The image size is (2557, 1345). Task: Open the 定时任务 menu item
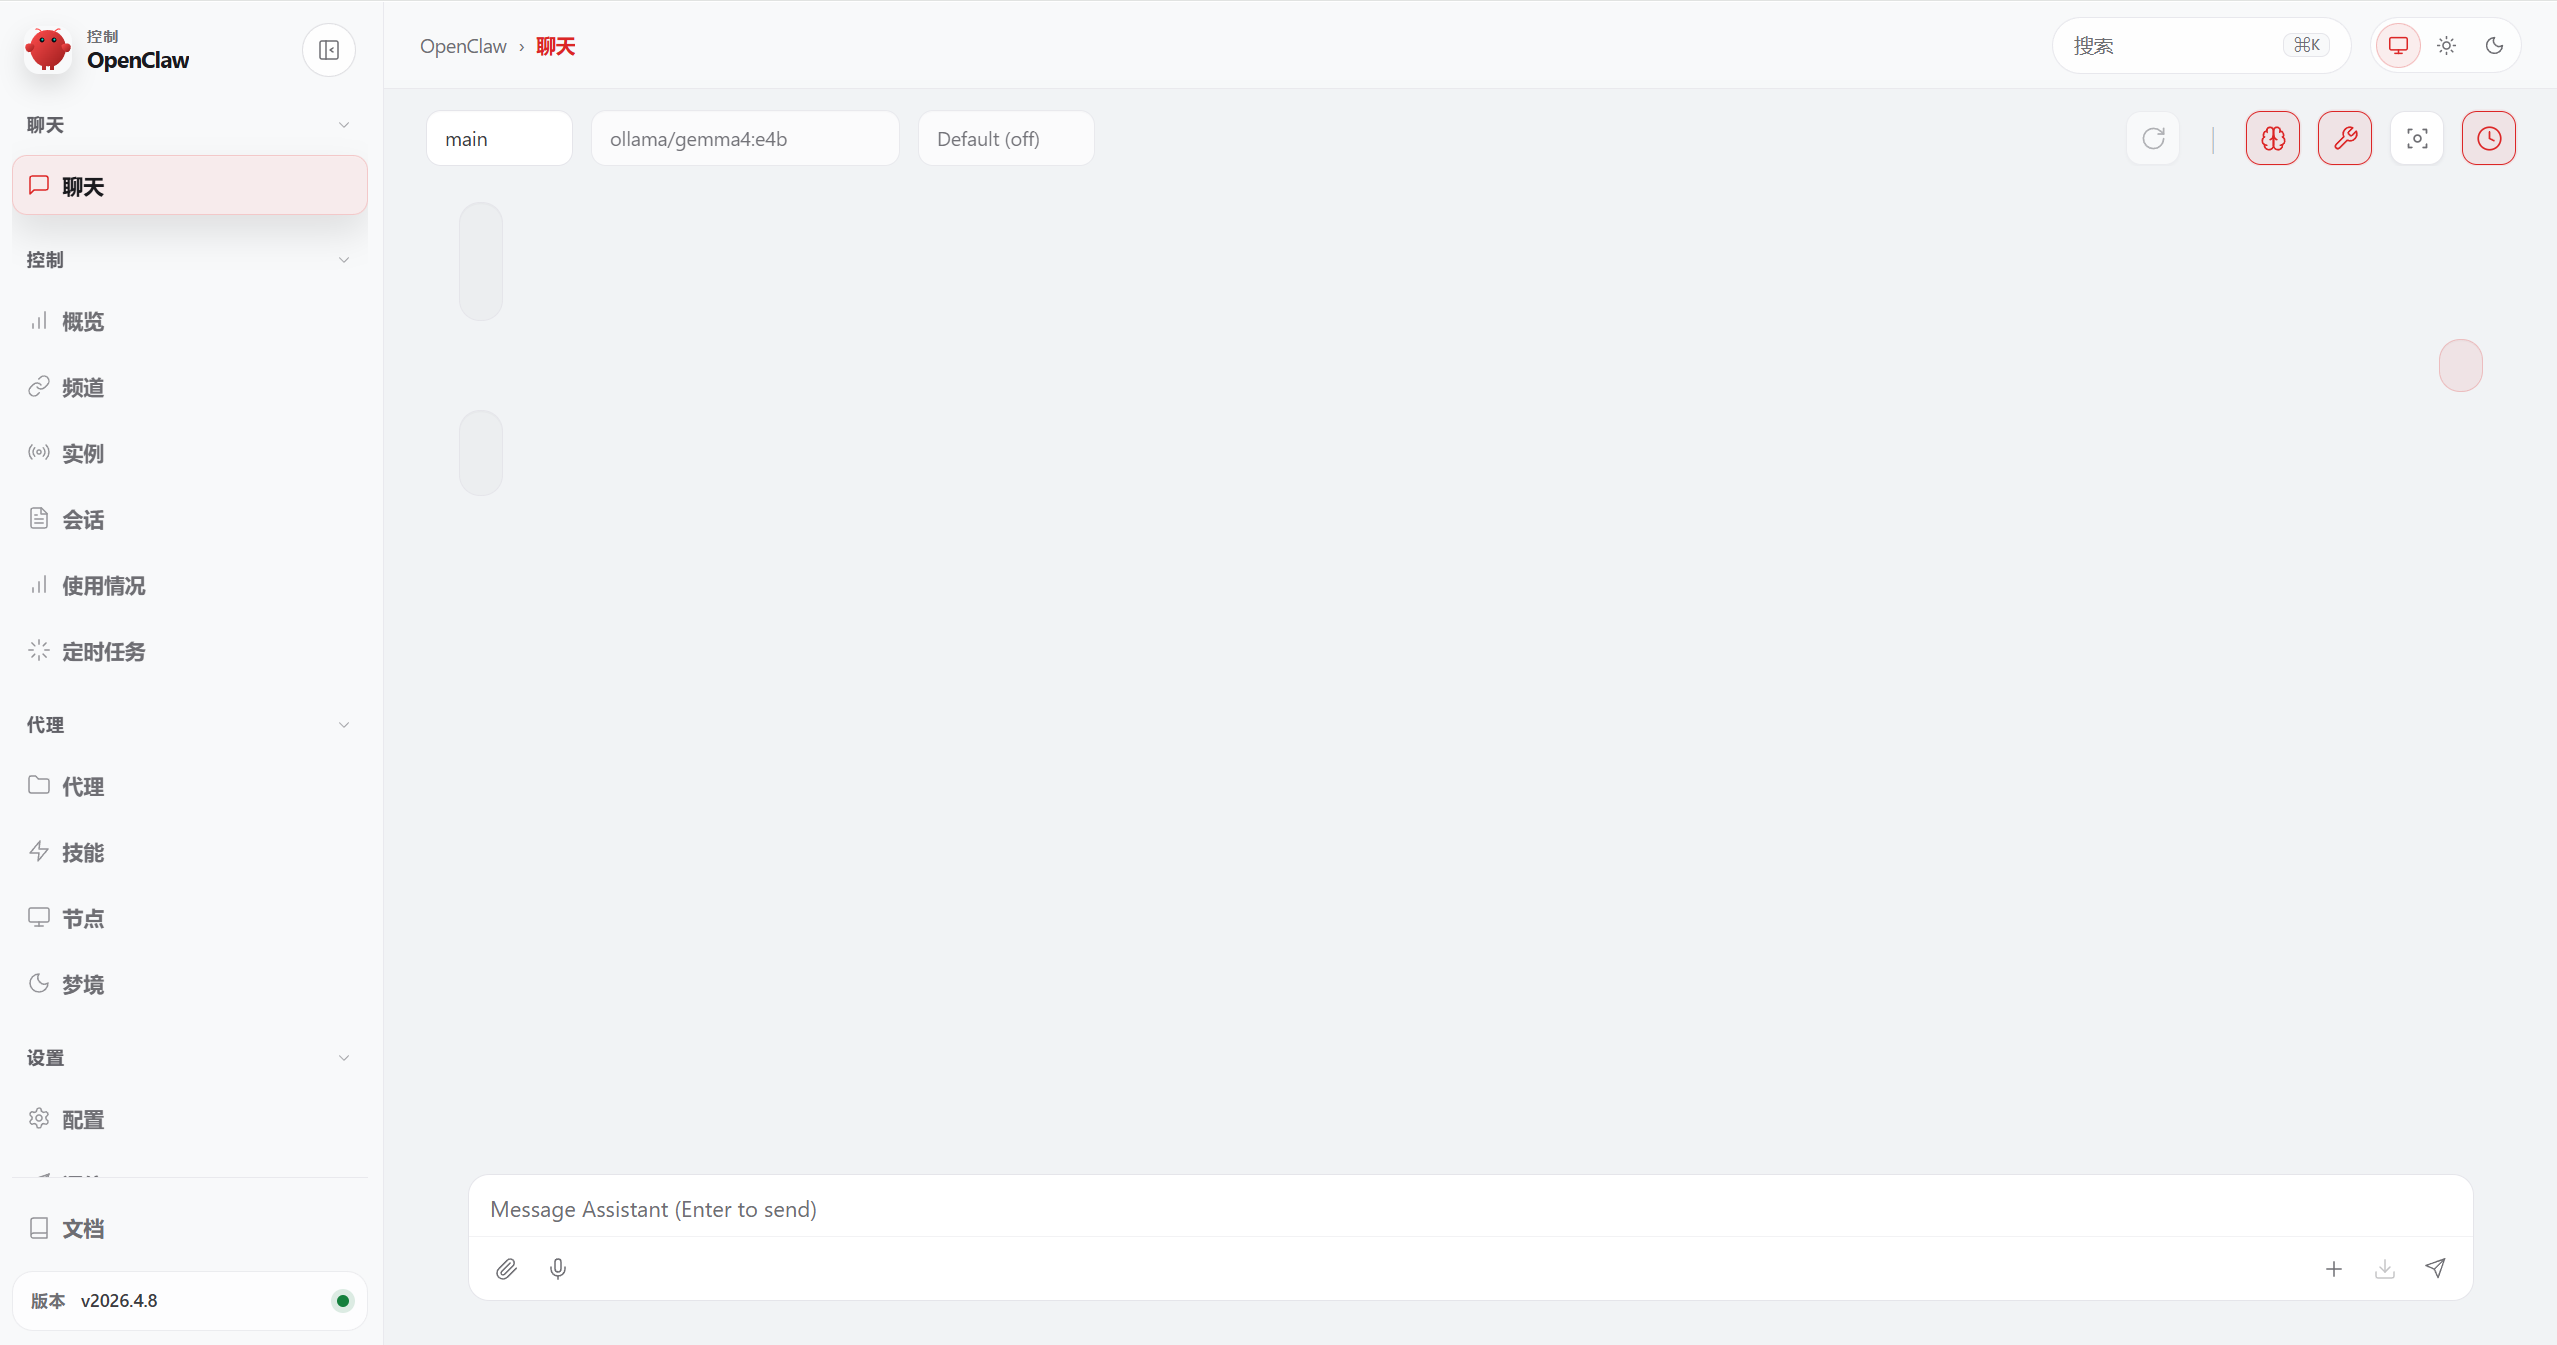tap(104, 652)
